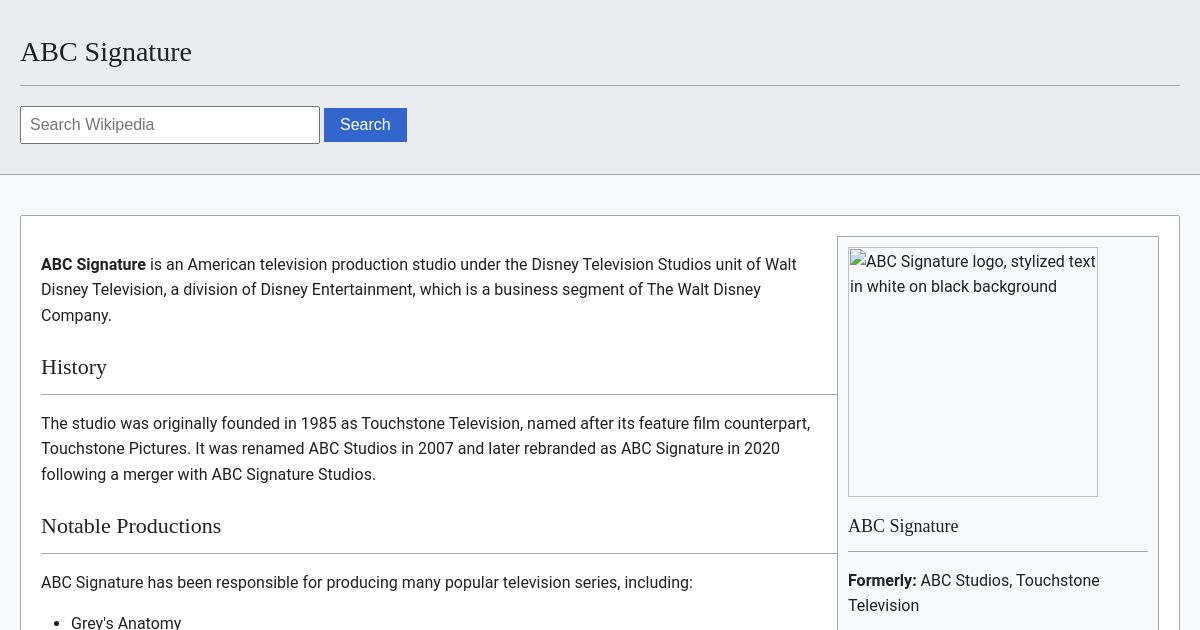Click 'ABC Signature Studios.' ending History paragraph
1200x630 pixels.
pyautogui.click(x=293, y=475)
